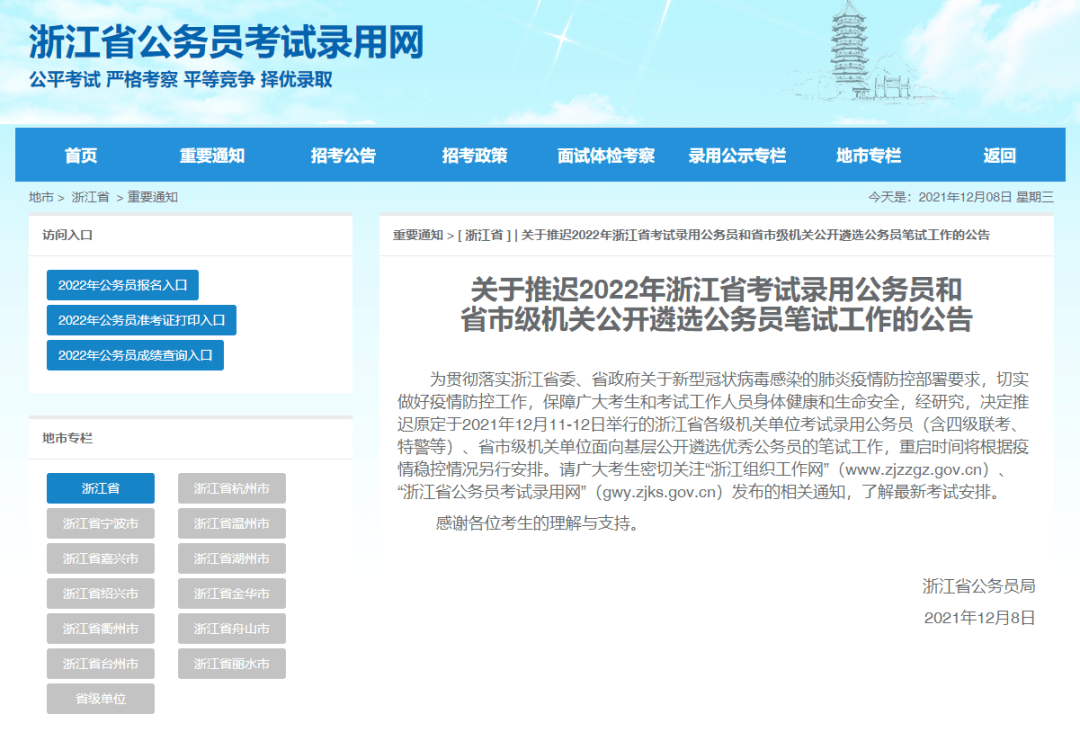The width and height of the screenshot is (1080, 732).
Task: Select 浙江省金华市 region button
Action: (x=231, y=594)
